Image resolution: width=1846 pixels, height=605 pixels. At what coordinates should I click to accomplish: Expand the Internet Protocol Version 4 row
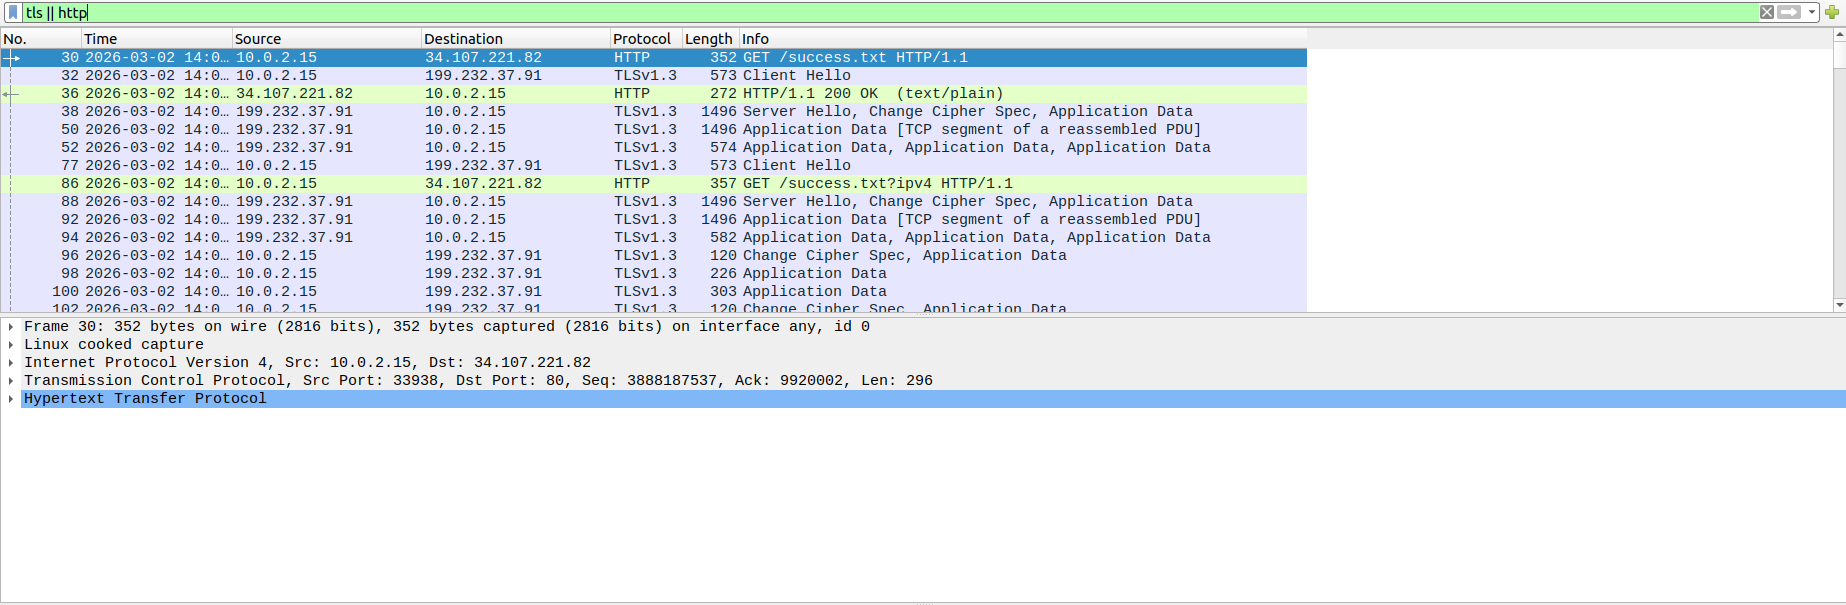[x=11, y=363]
